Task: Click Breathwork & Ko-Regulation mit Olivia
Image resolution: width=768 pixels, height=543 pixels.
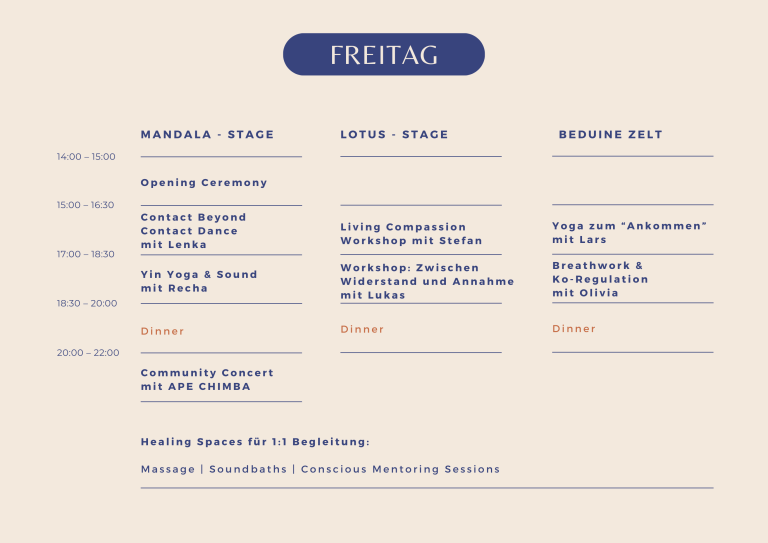Action: (600, 279)
